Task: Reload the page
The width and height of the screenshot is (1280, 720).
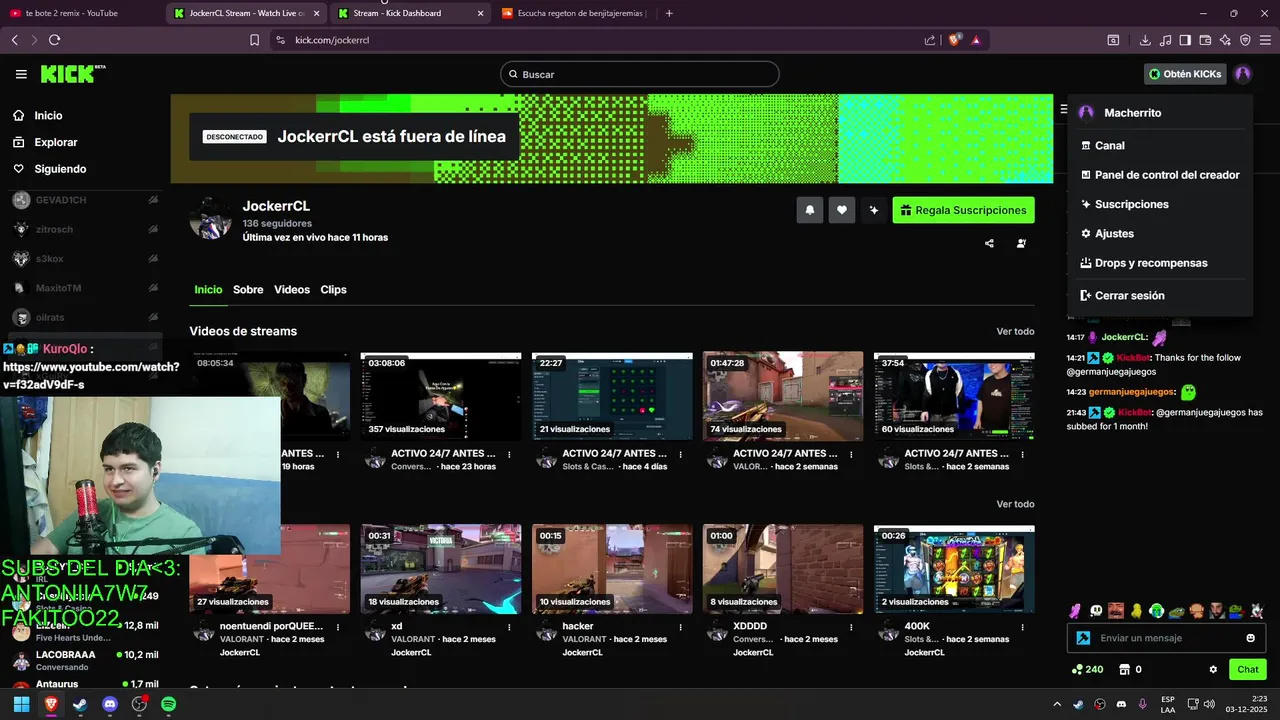Action: point(54,40)
